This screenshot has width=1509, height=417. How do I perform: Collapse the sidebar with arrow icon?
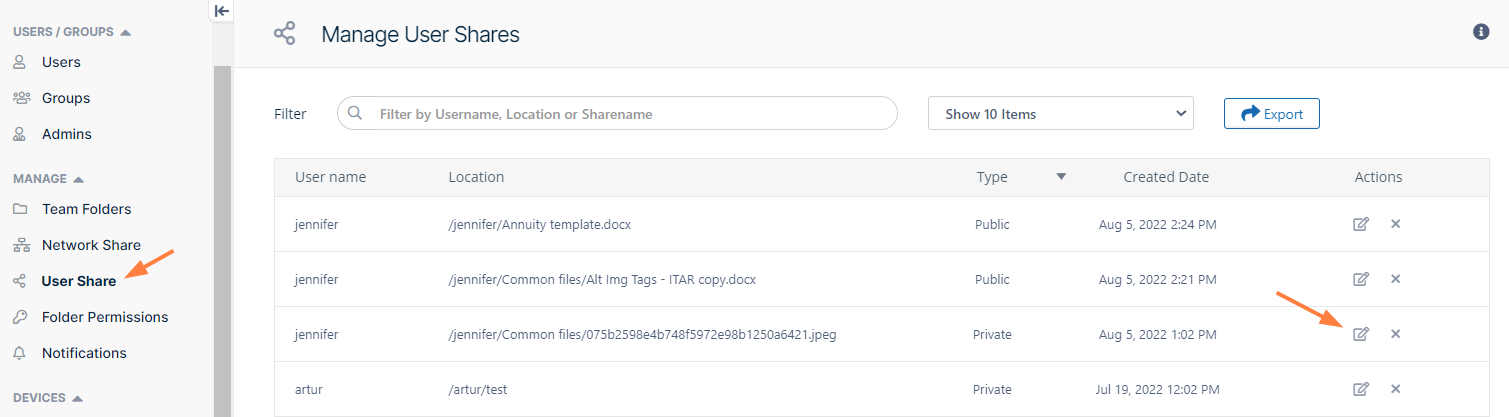[x=222, y=11]
